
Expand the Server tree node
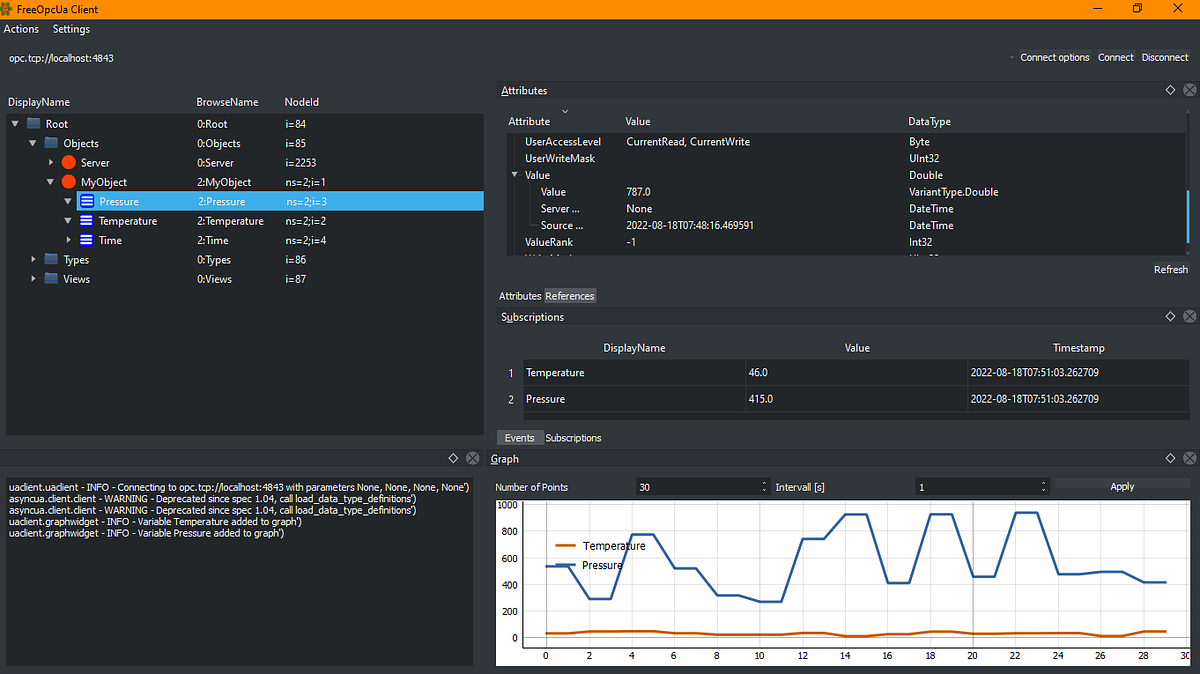pyautogui.click(x=51, y=162)
